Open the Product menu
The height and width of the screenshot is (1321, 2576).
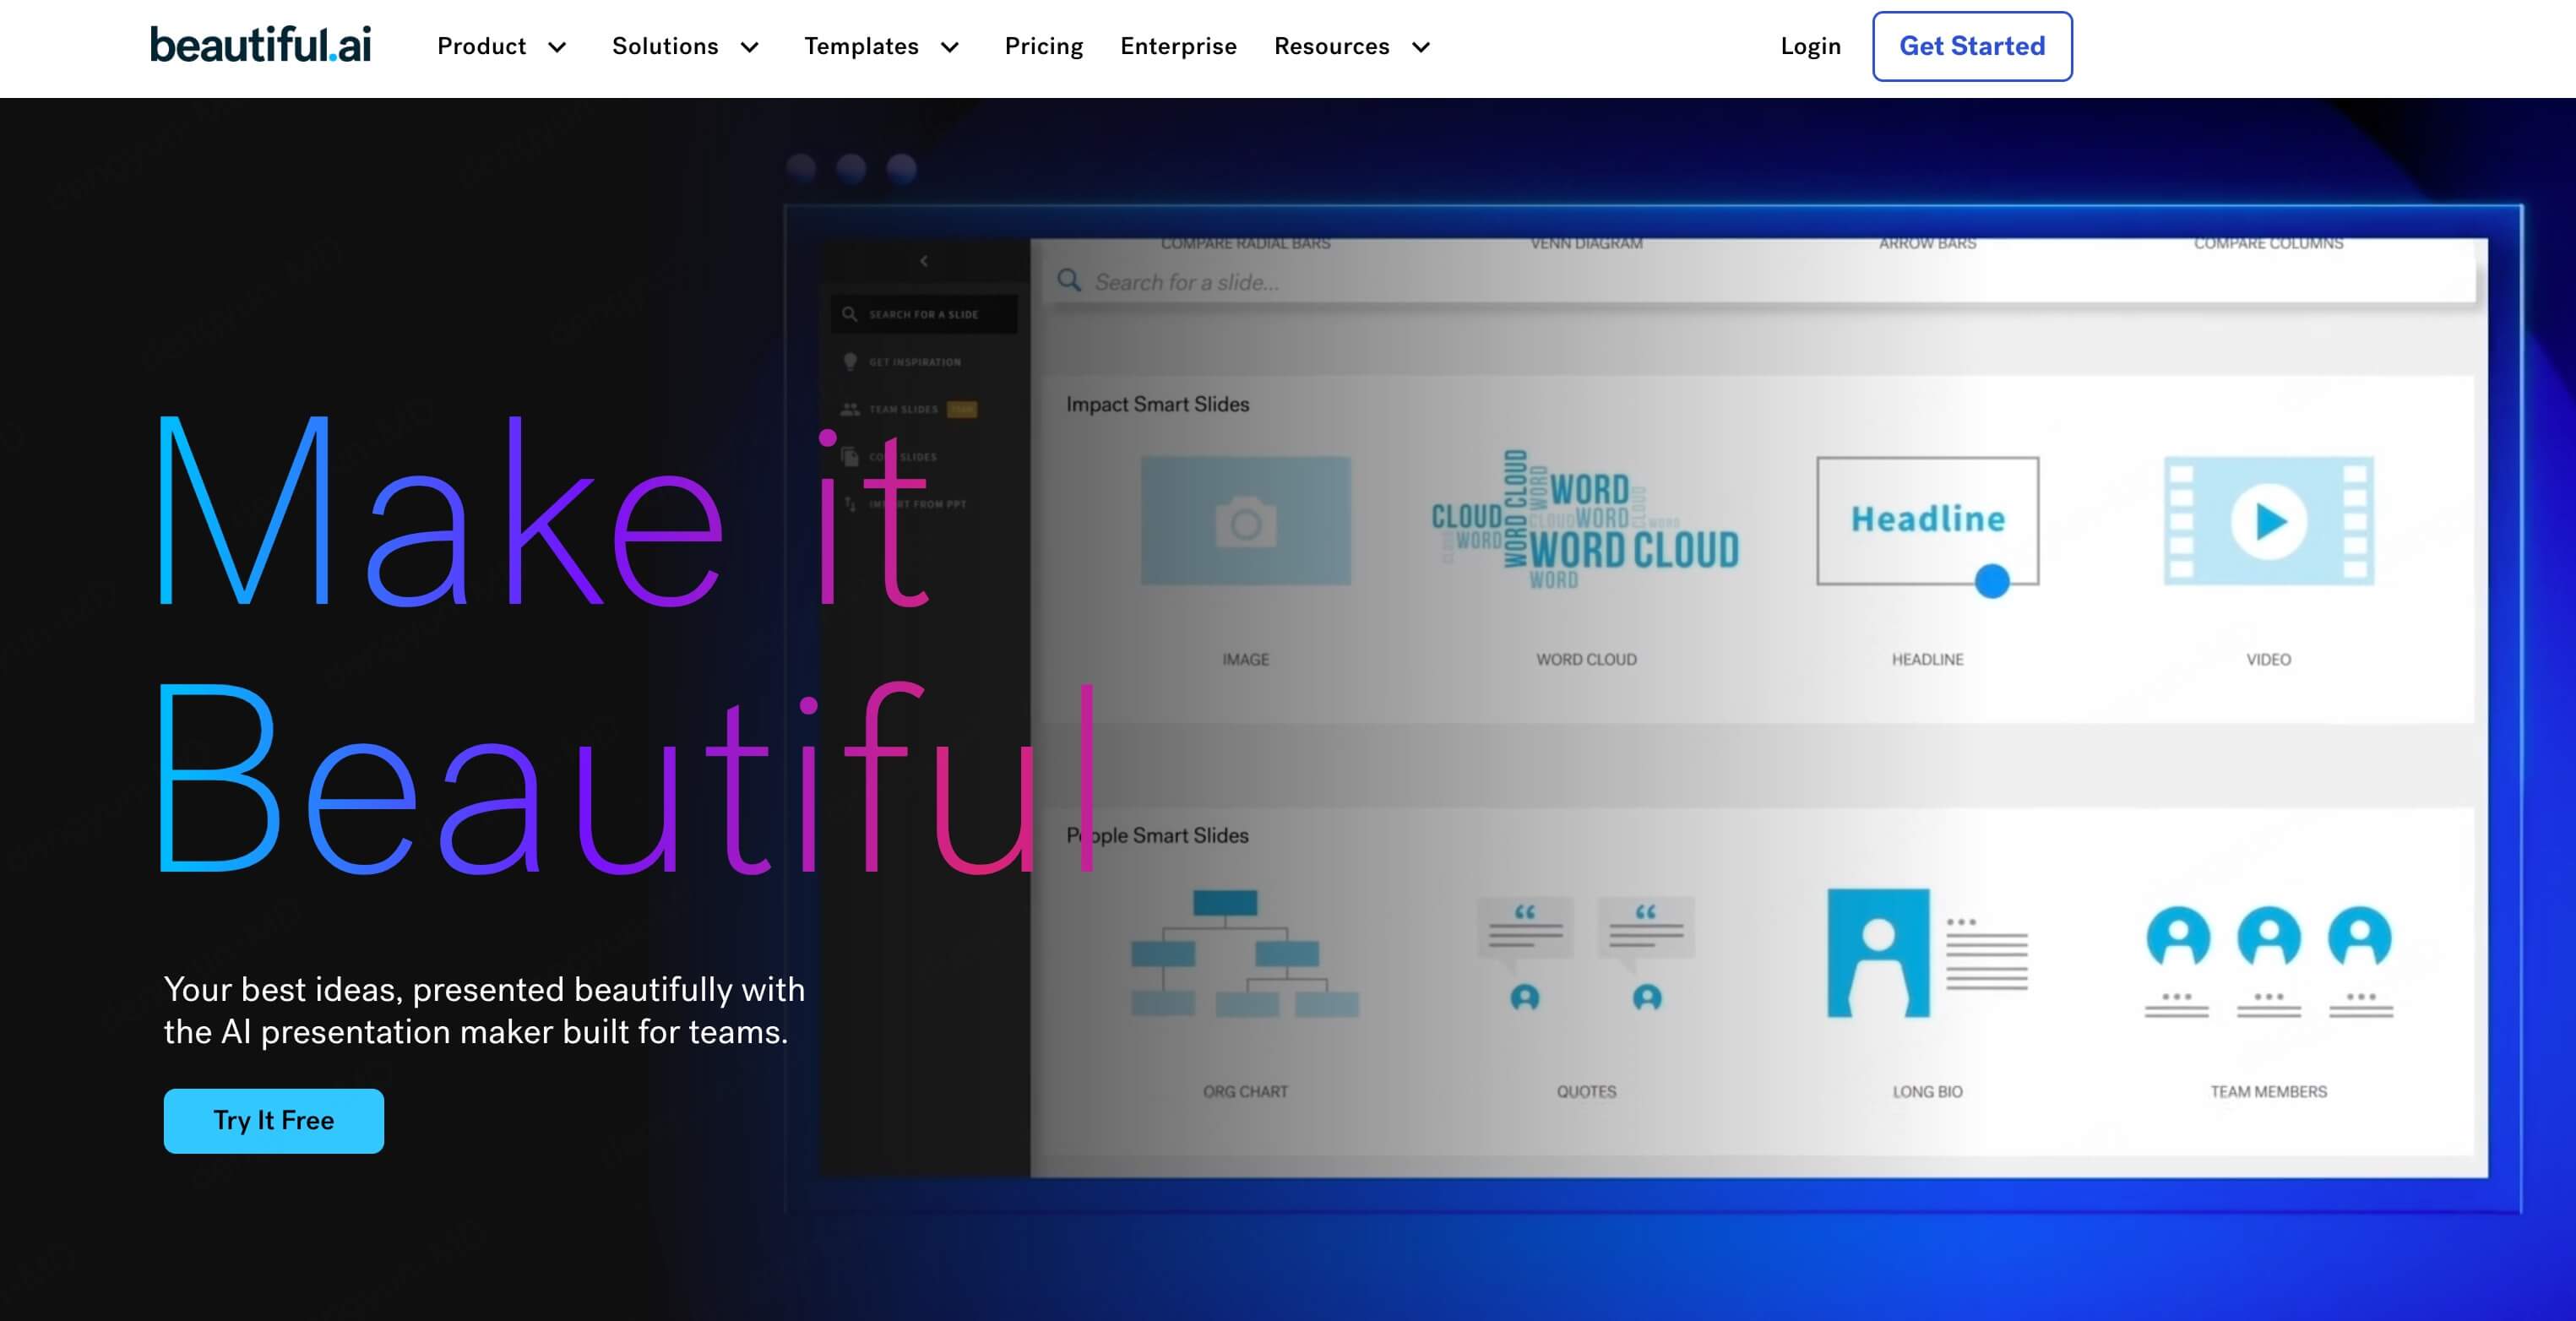pos(482,46)
